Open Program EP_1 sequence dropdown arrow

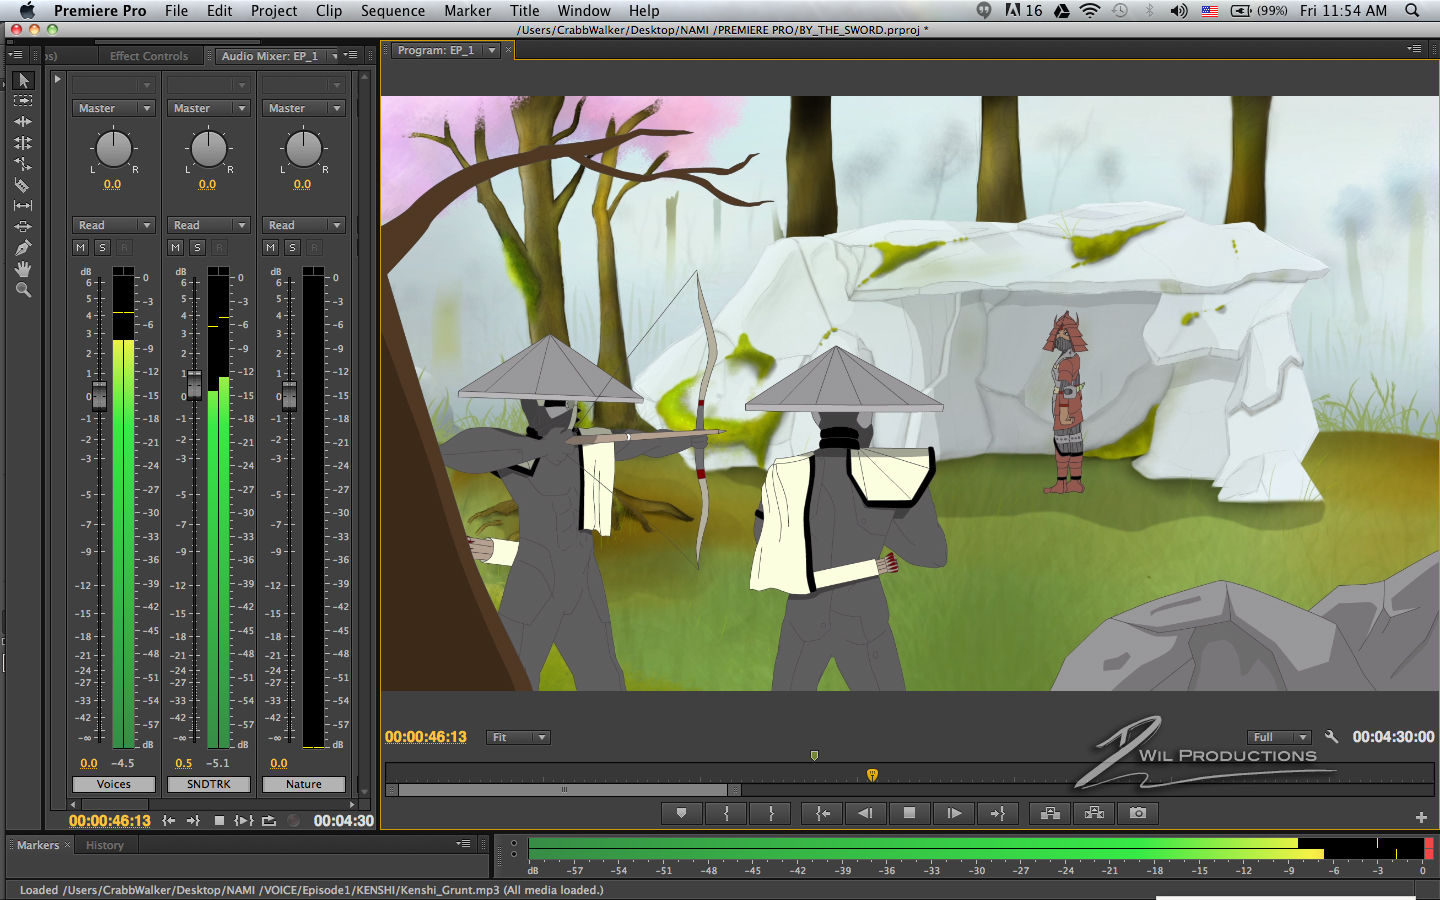(492, 50)
